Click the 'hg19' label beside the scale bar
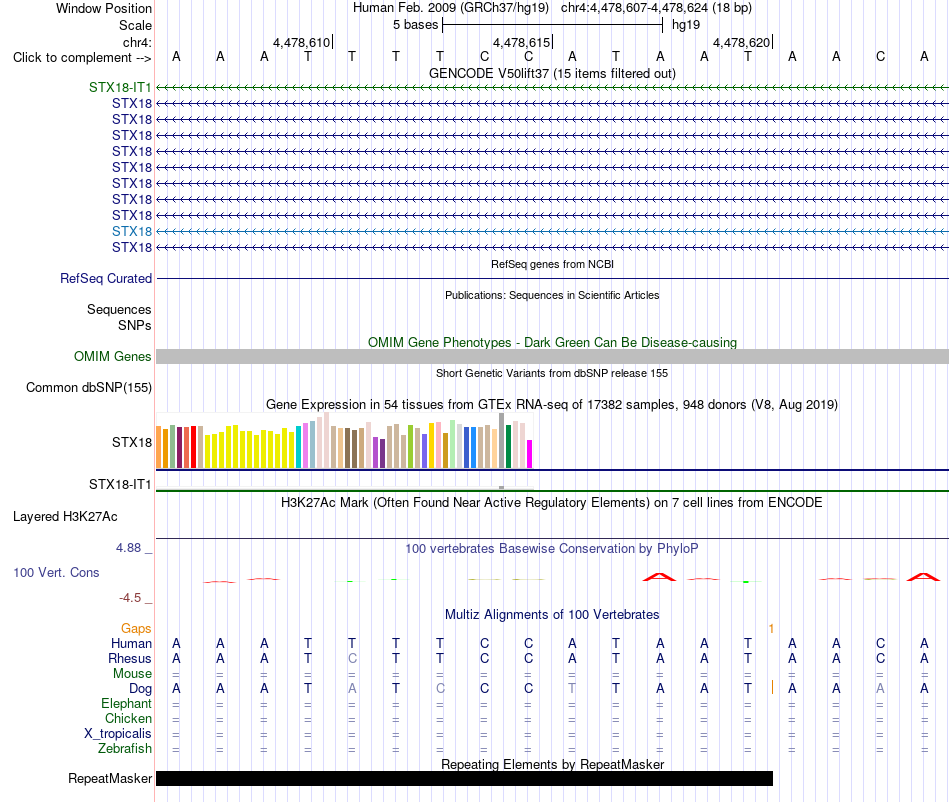 686,25
